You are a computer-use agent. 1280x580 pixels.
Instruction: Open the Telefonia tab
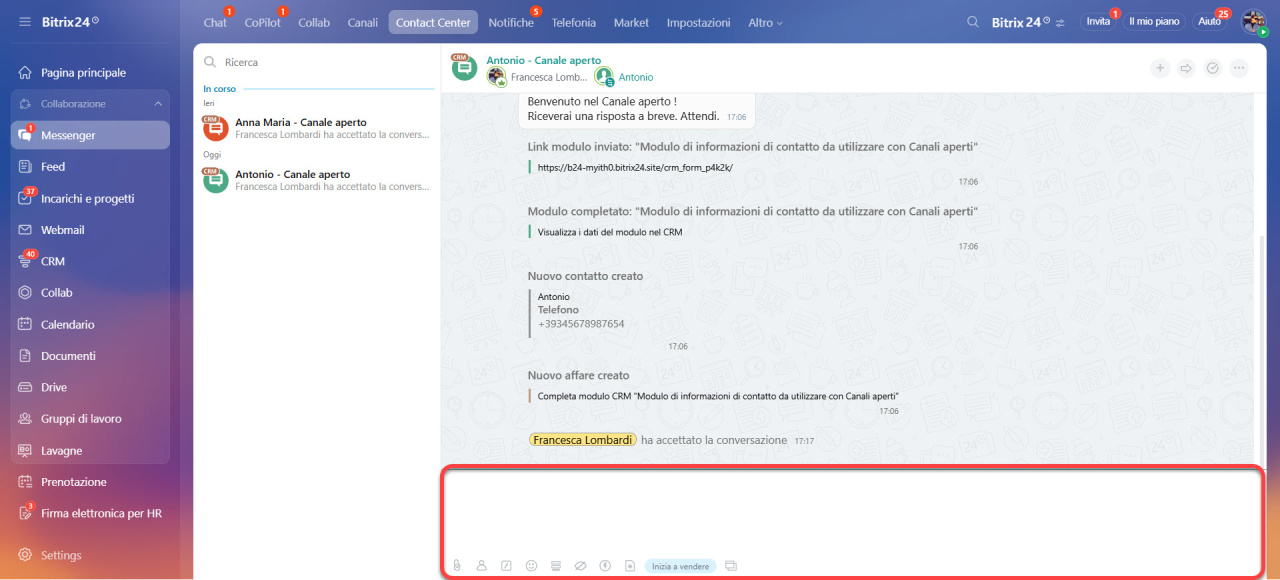tap(574, 22)
